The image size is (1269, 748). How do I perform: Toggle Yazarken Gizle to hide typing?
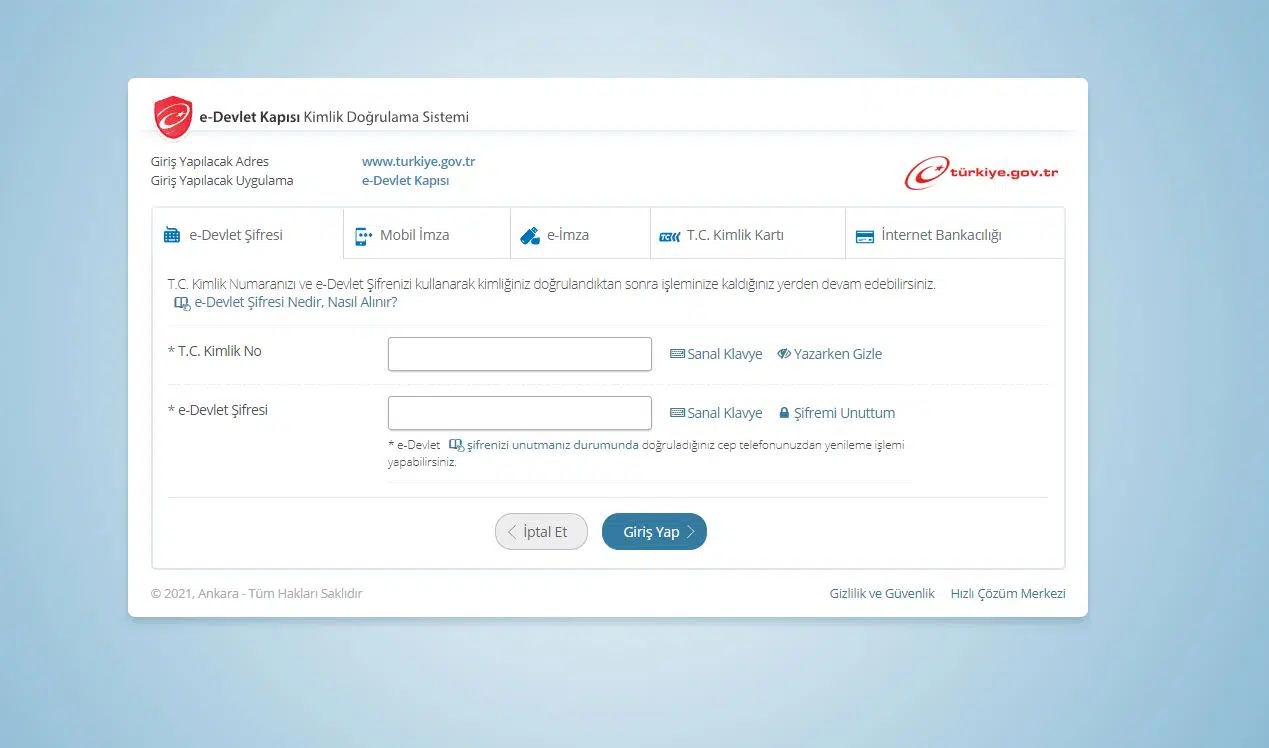click(830, 354)
